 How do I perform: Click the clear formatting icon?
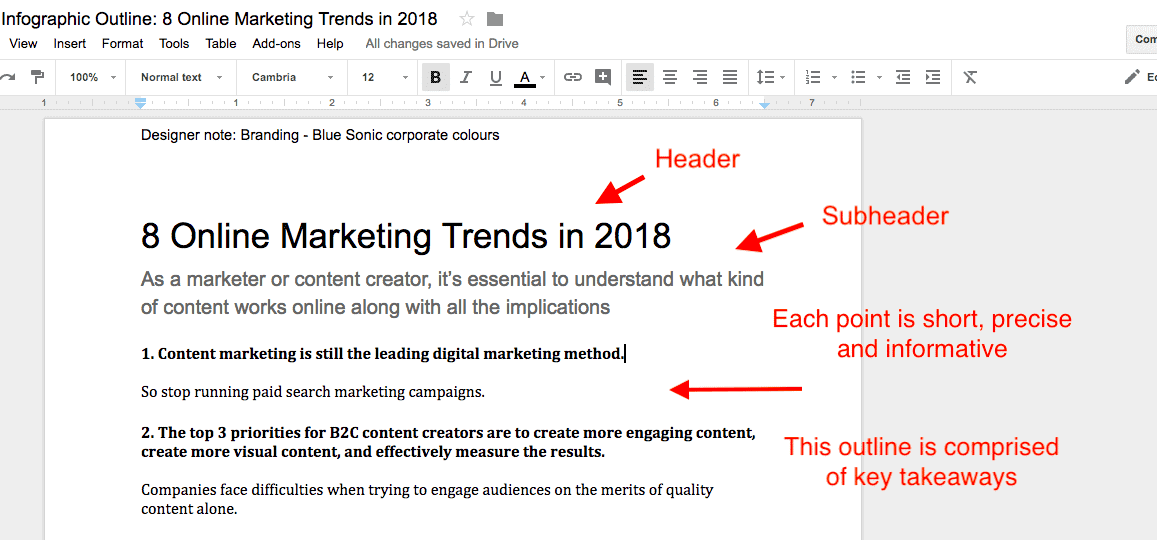970,77
